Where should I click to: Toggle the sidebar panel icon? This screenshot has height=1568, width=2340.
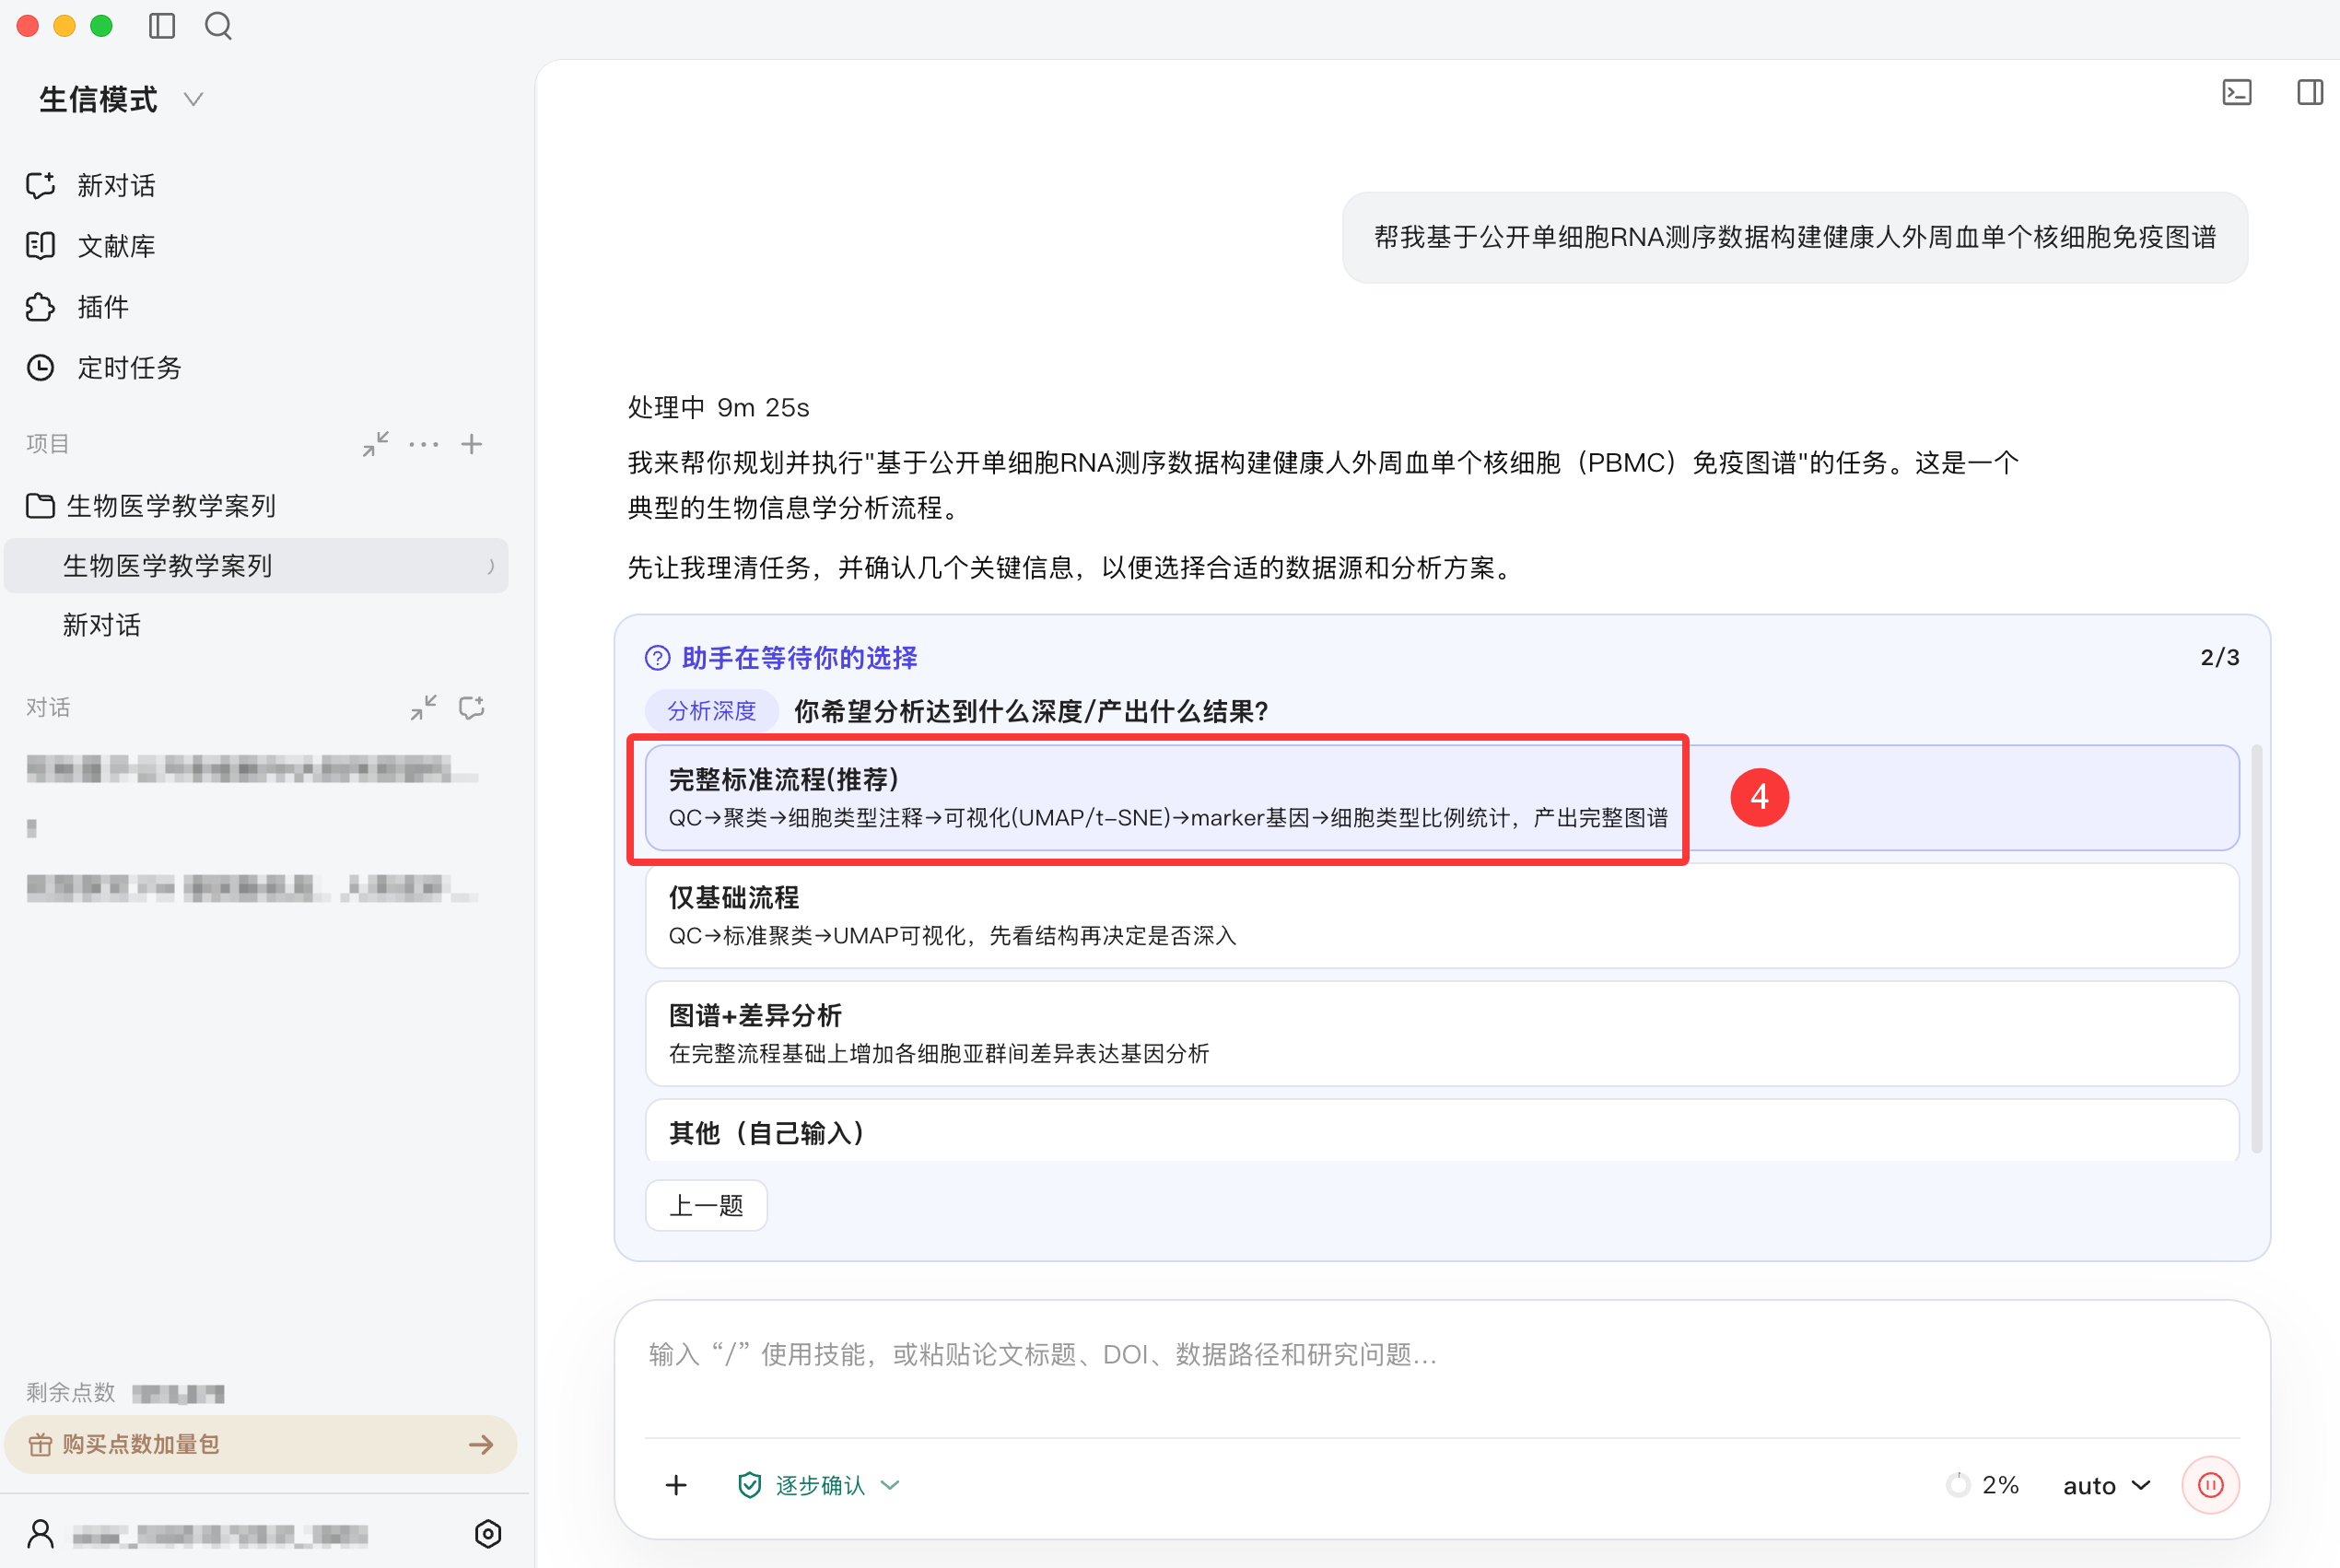pos(162,26)
